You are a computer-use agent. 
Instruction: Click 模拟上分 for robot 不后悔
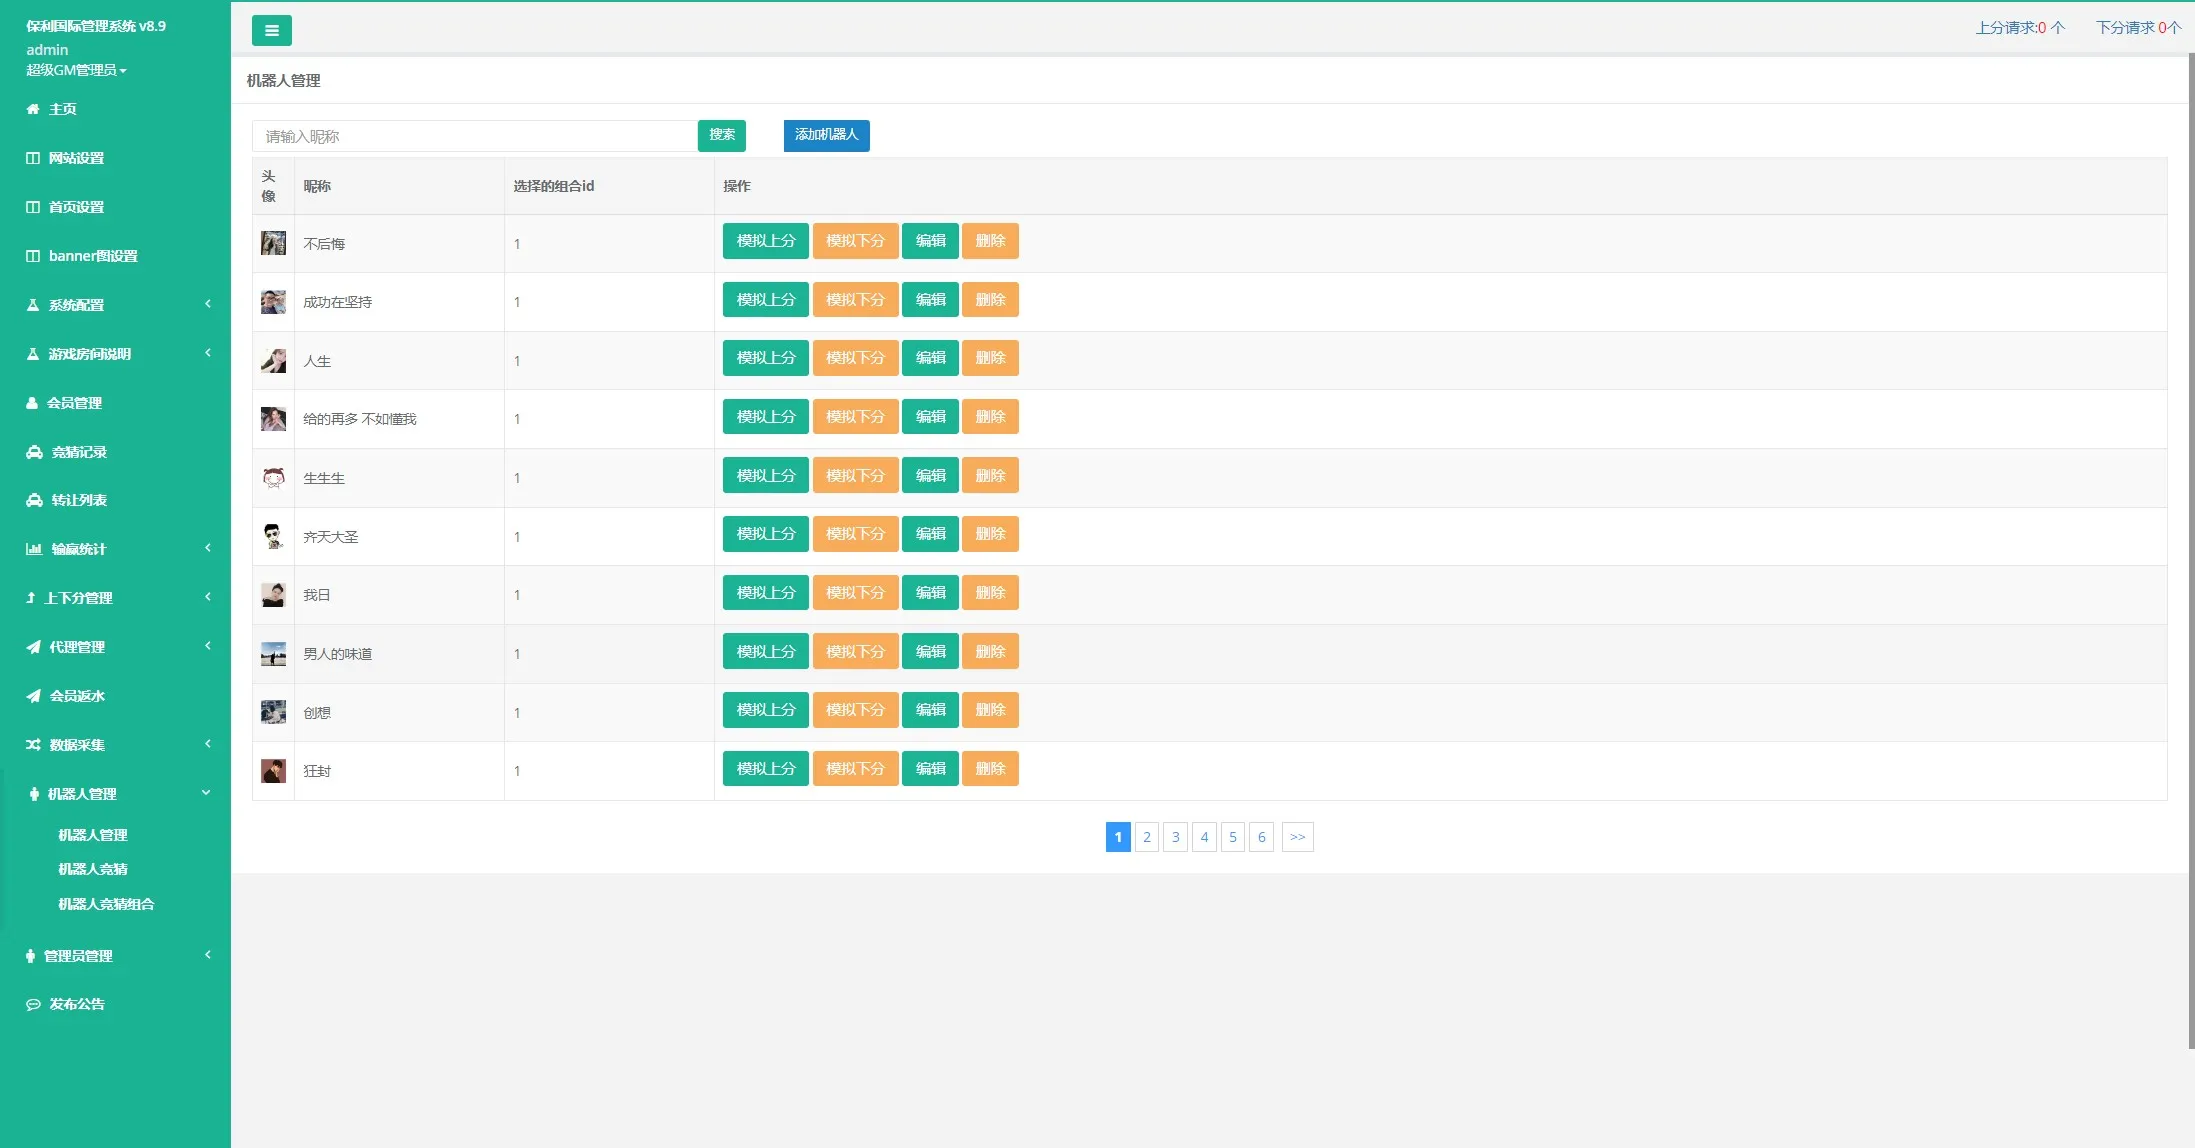click(765, 241)
